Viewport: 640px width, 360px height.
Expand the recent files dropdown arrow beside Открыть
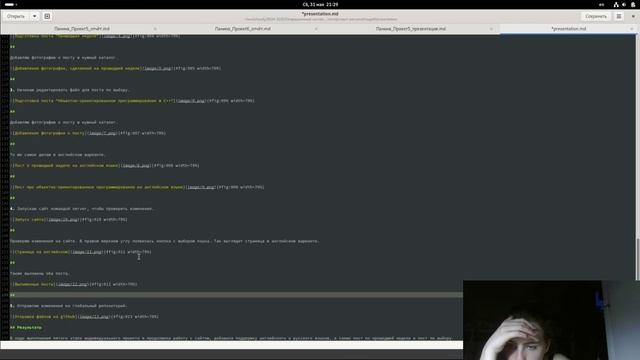pyautogui.click(x=35, y=16)
